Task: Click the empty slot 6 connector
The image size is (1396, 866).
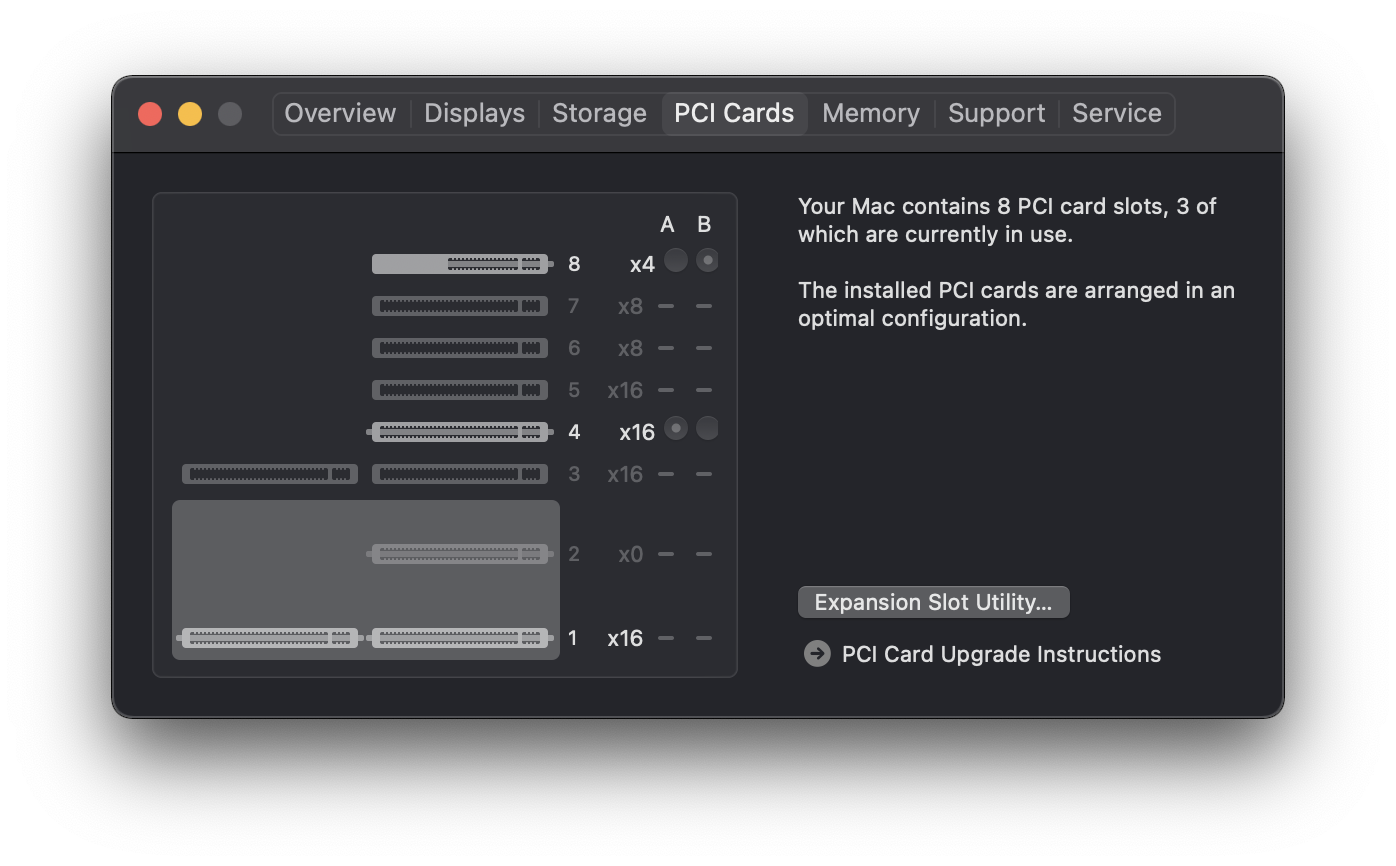Action: pos(460,348)
